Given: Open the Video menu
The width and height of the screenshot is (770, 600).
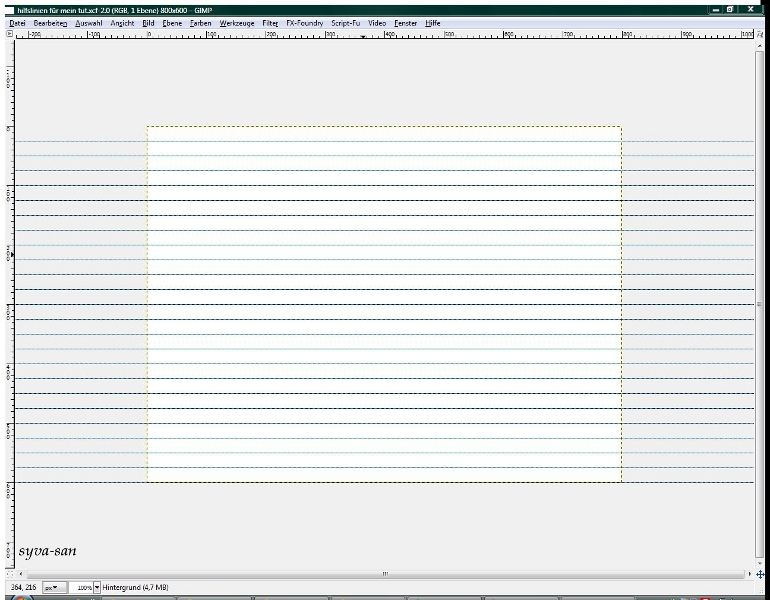Looking at the screenshot, I should click(x=377, y=23).
